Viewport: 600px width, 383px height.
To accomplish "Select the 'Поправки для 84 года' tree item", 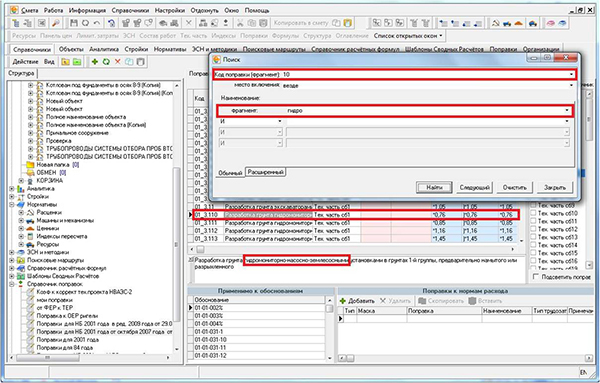I will click(65, 348).
